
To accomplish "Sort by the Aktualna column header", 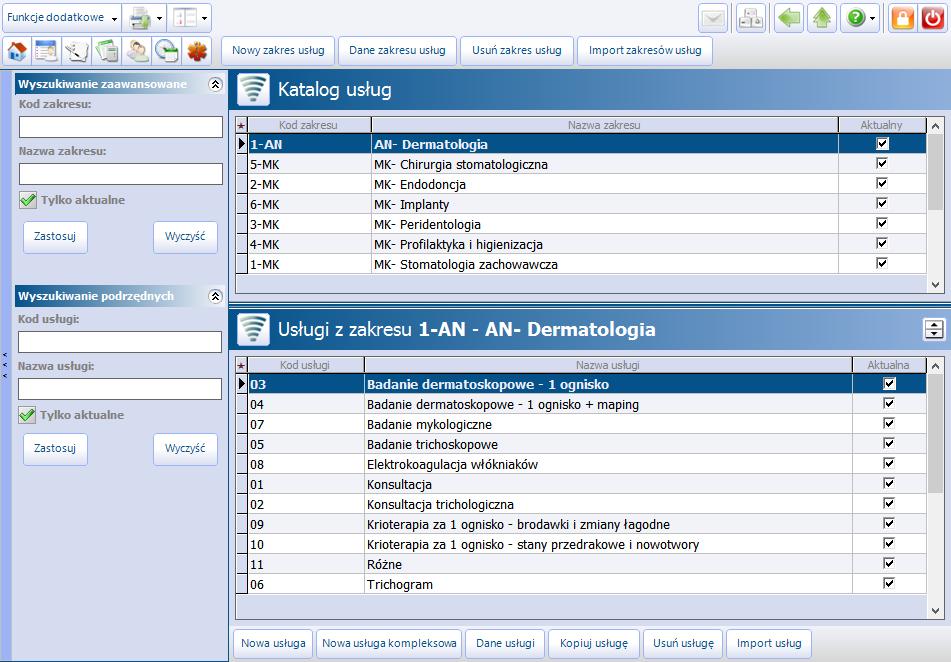I will 889,365.
